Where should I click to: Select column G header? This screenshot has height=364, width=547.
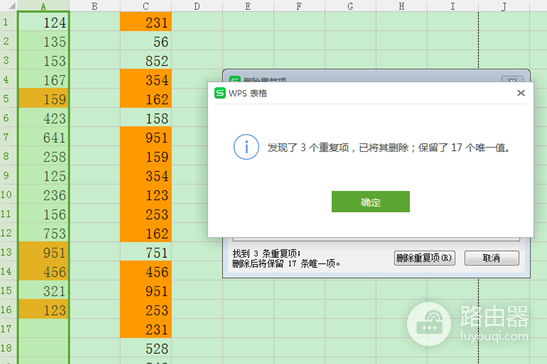350,6
